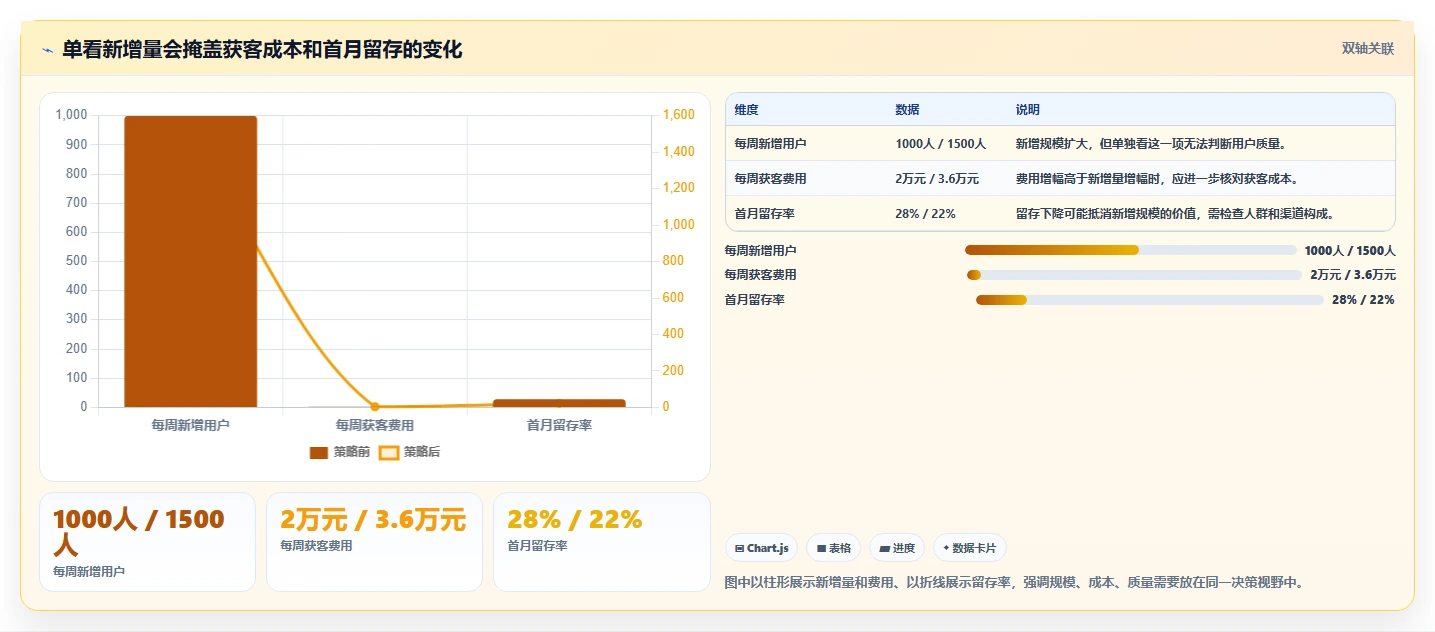Click the 表格 chip
Screen dimensions: 1435x632
point(833,548)
